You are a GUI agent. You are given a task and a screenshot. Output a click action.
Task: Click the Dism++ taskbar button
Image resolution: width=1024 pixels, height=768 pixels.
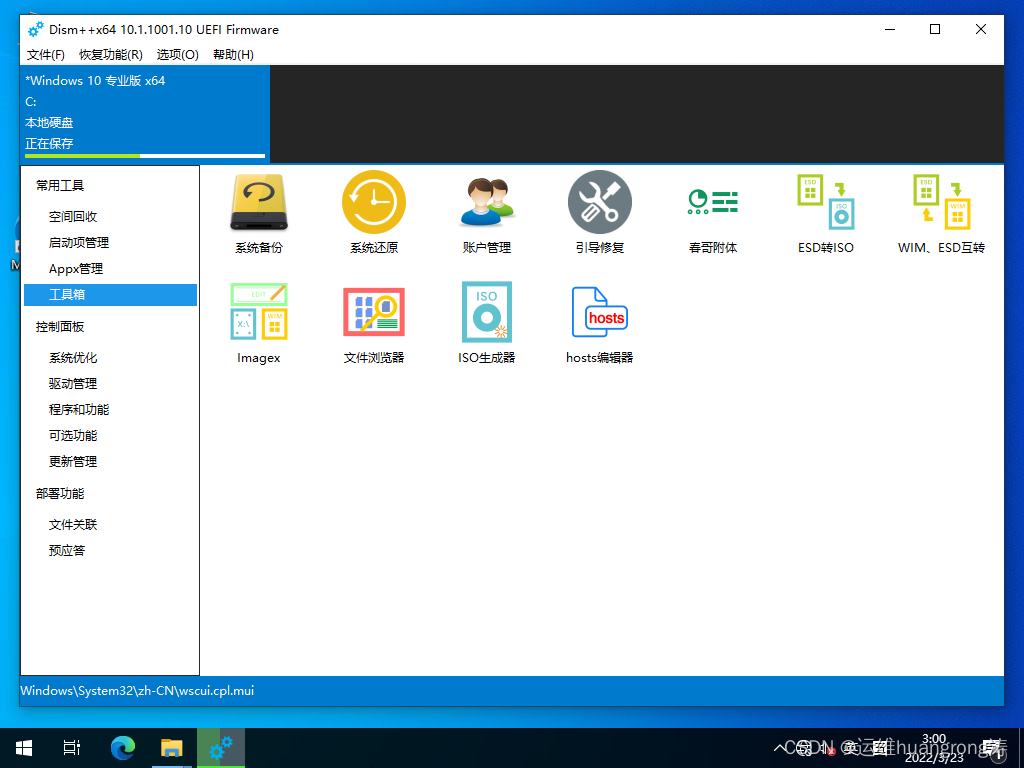coord(221,748)
